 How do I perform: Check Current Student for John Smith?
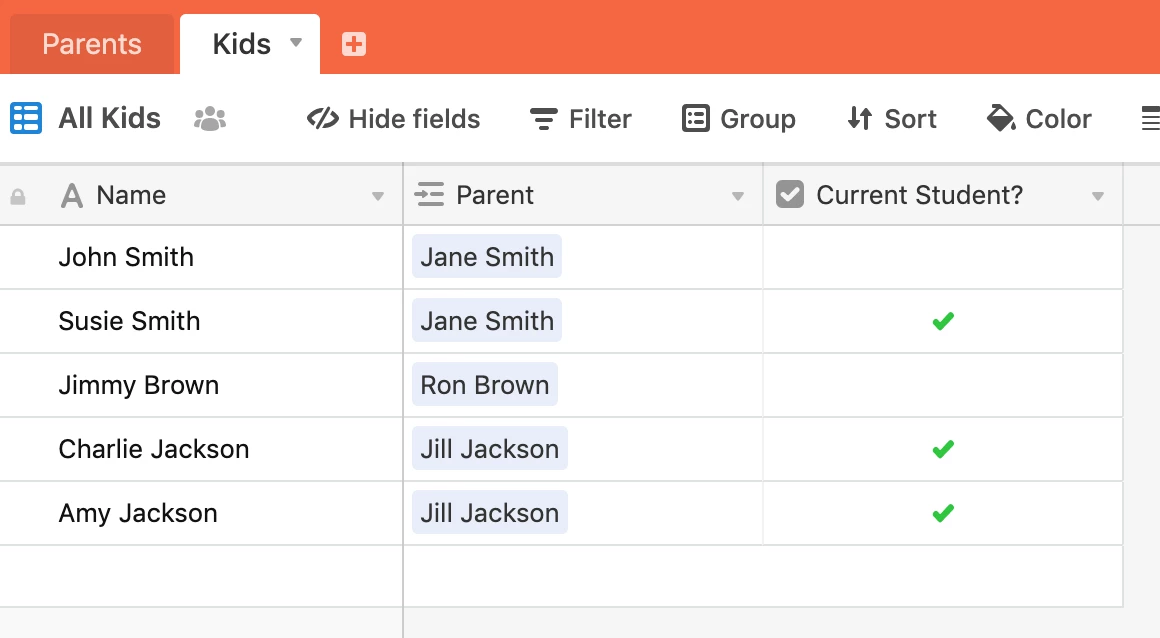click(942, 257)
